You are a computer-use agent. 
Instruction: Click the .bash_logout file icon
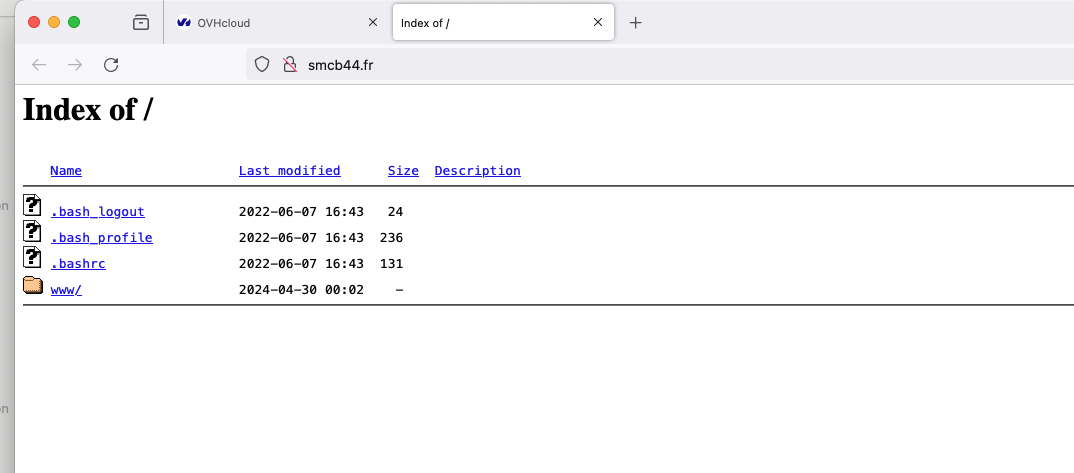(x=32, y=205)
